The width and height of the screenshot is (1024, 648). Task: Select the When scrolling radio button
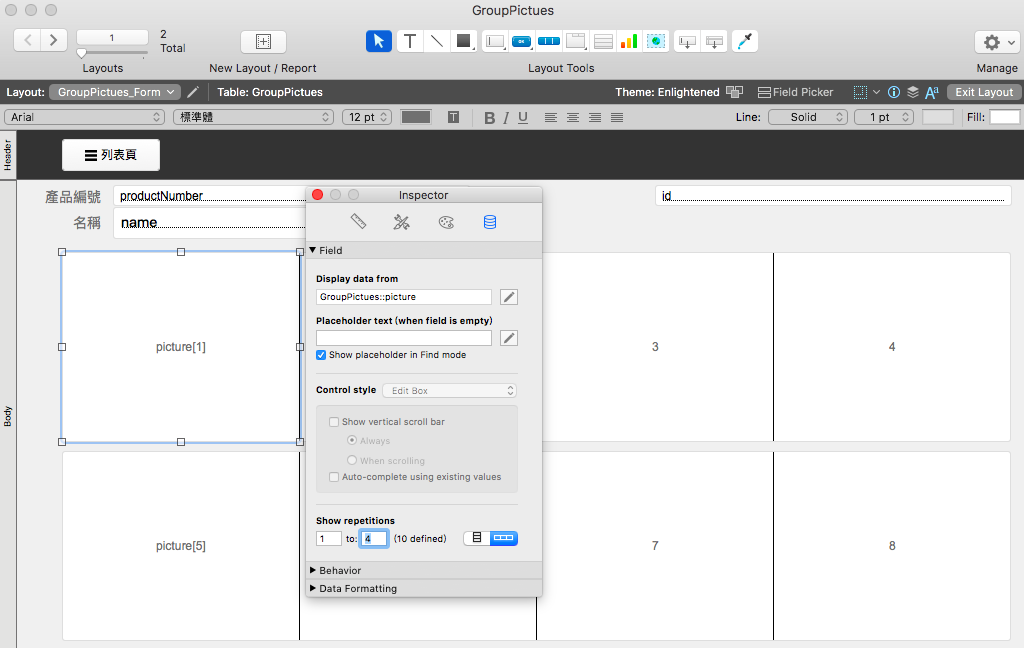(352, 460)
